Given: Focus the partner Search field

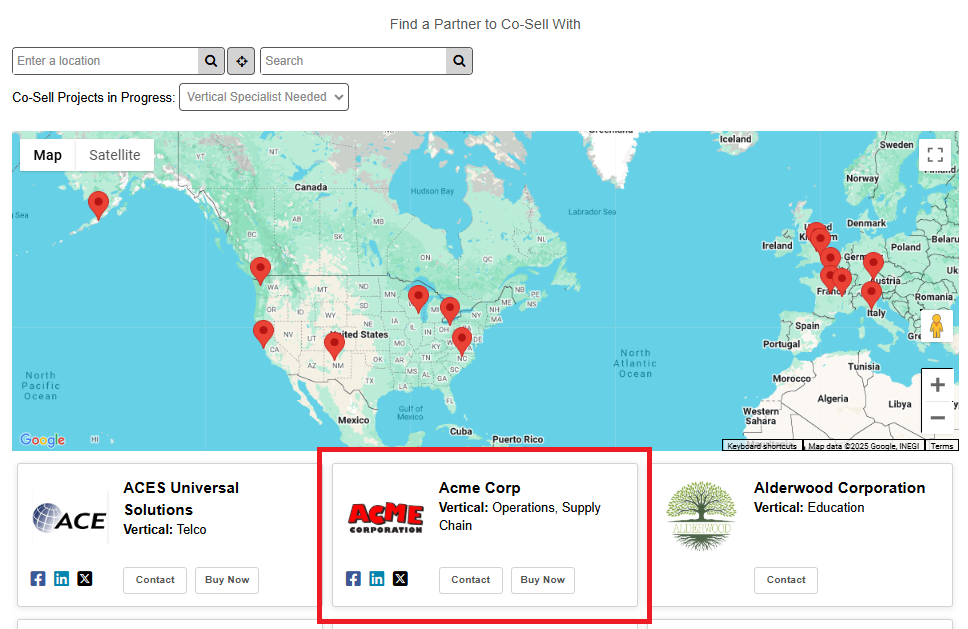Looking at the screenshot, I should [x=354, y=61].
